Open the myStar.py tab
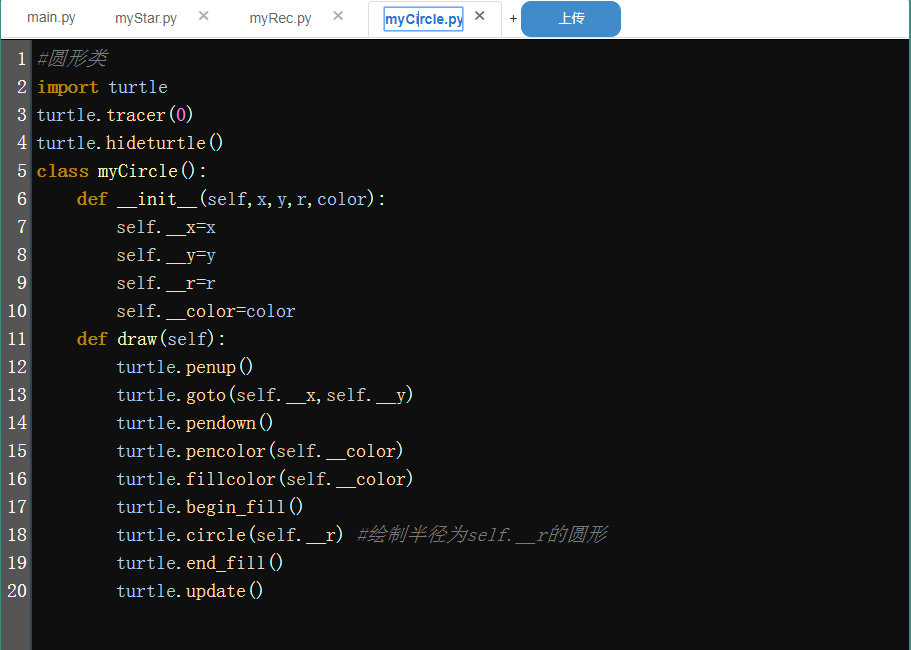The width and height of the screenshot is (911, 650). tap(146, 18)
